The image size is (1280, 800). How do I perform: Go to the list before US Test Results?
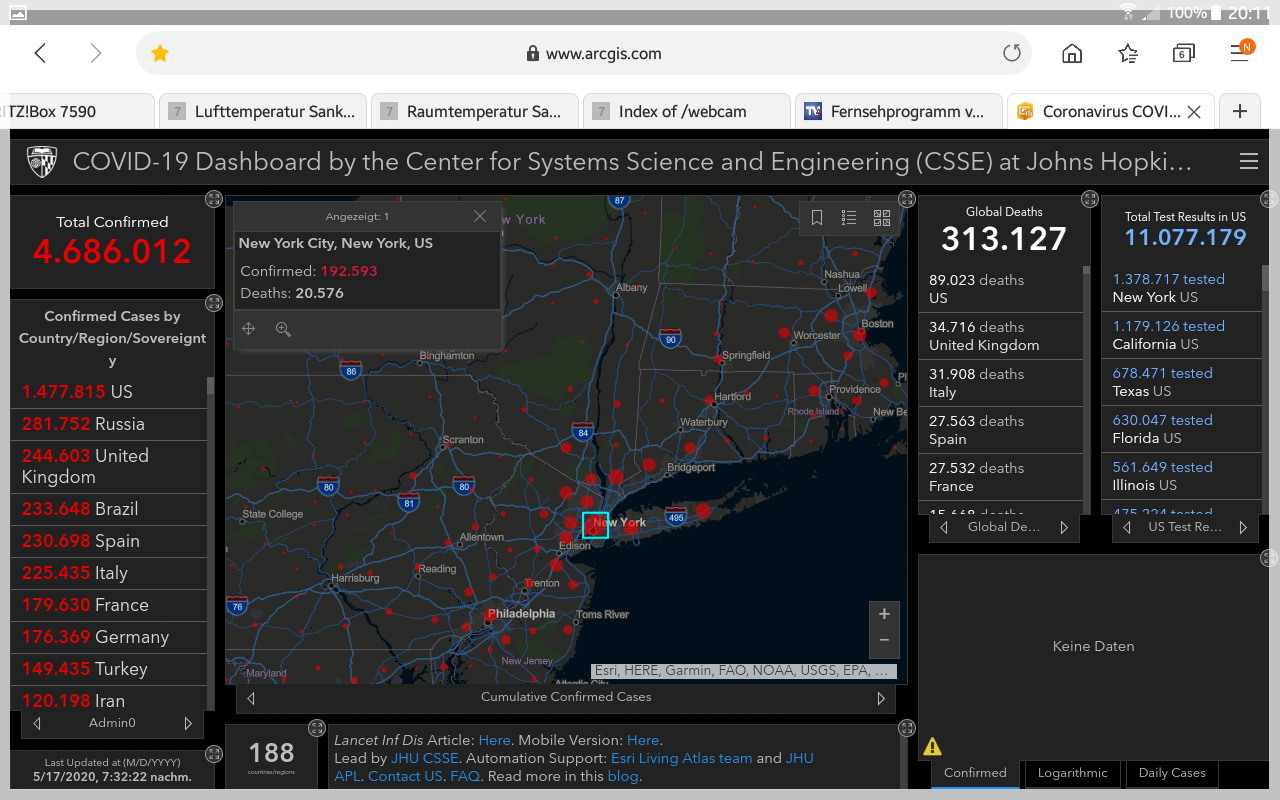point(1128,527)
